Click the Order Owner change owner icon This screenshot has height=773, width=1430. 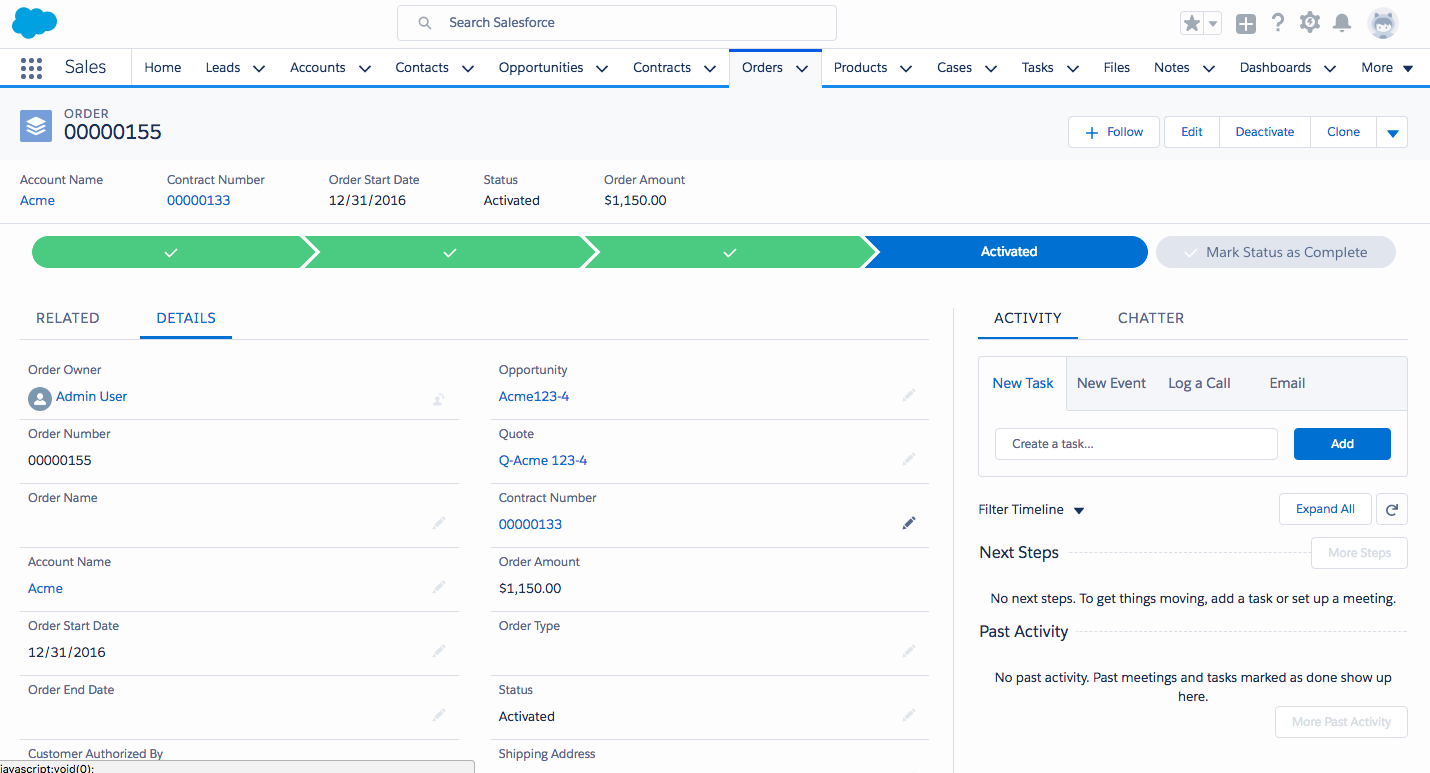click(x=438, y=399)
